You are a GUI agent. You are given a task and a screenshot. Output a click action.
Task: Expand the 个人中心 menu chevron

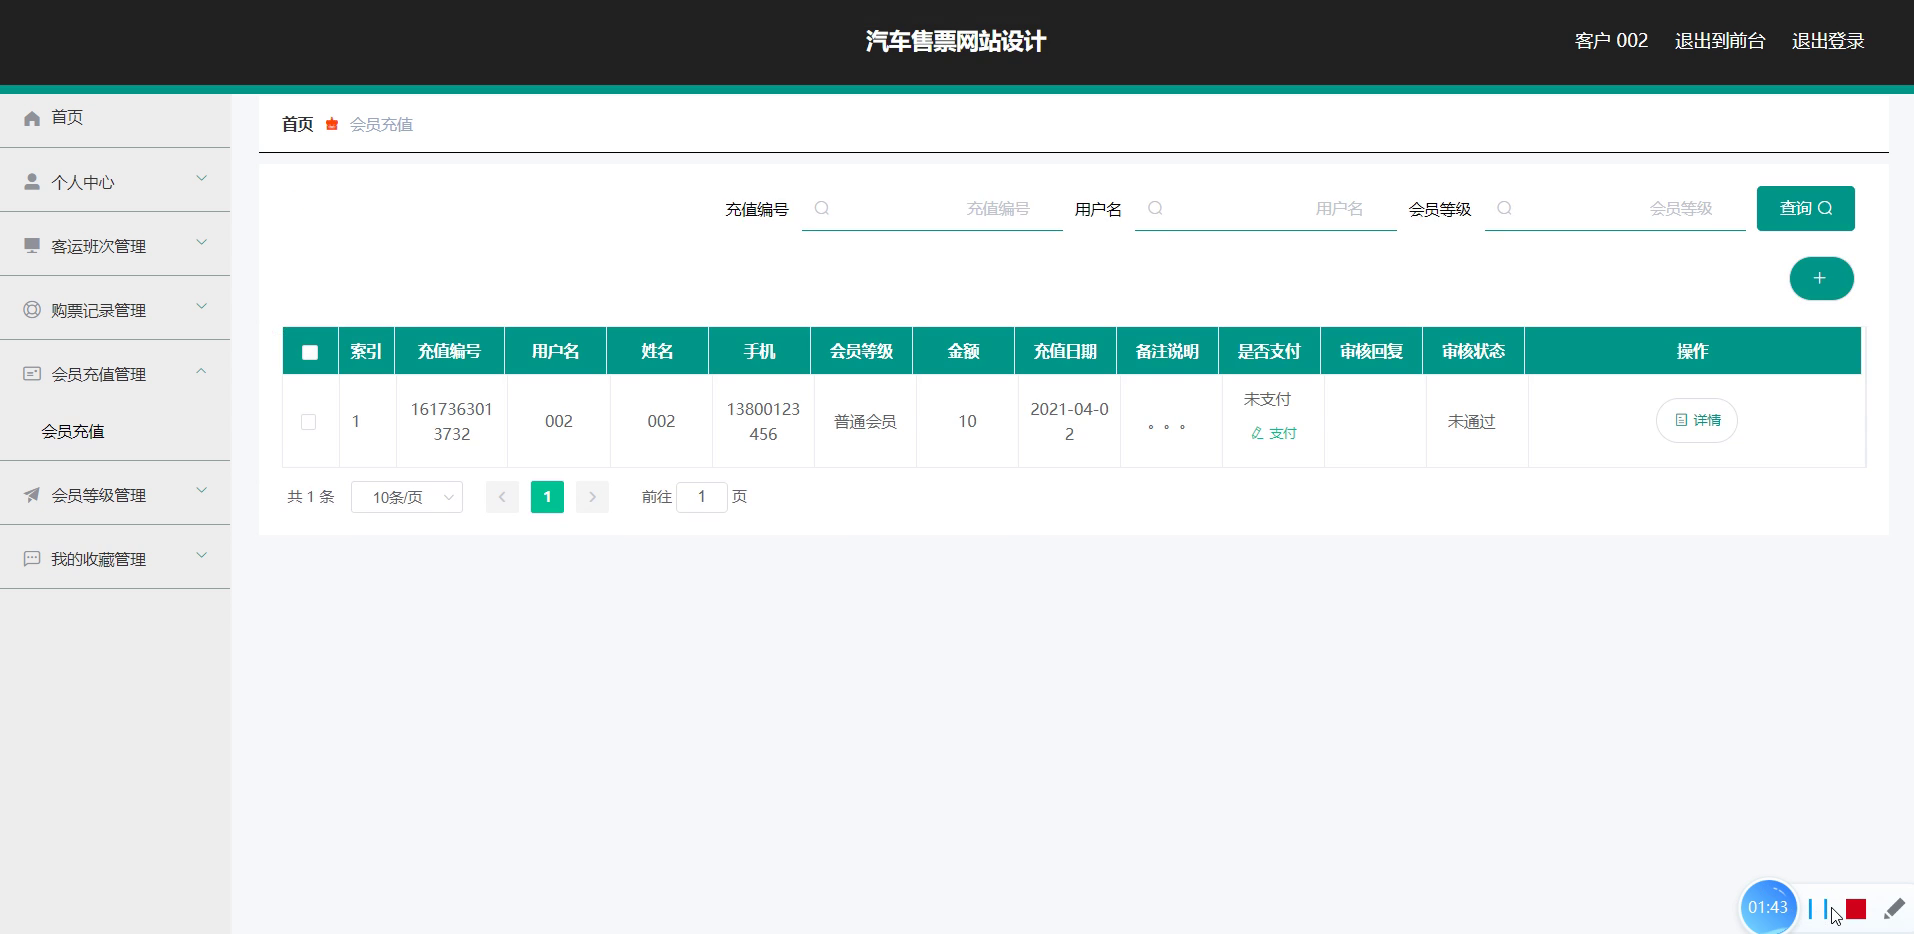click(x=201, y=179)
